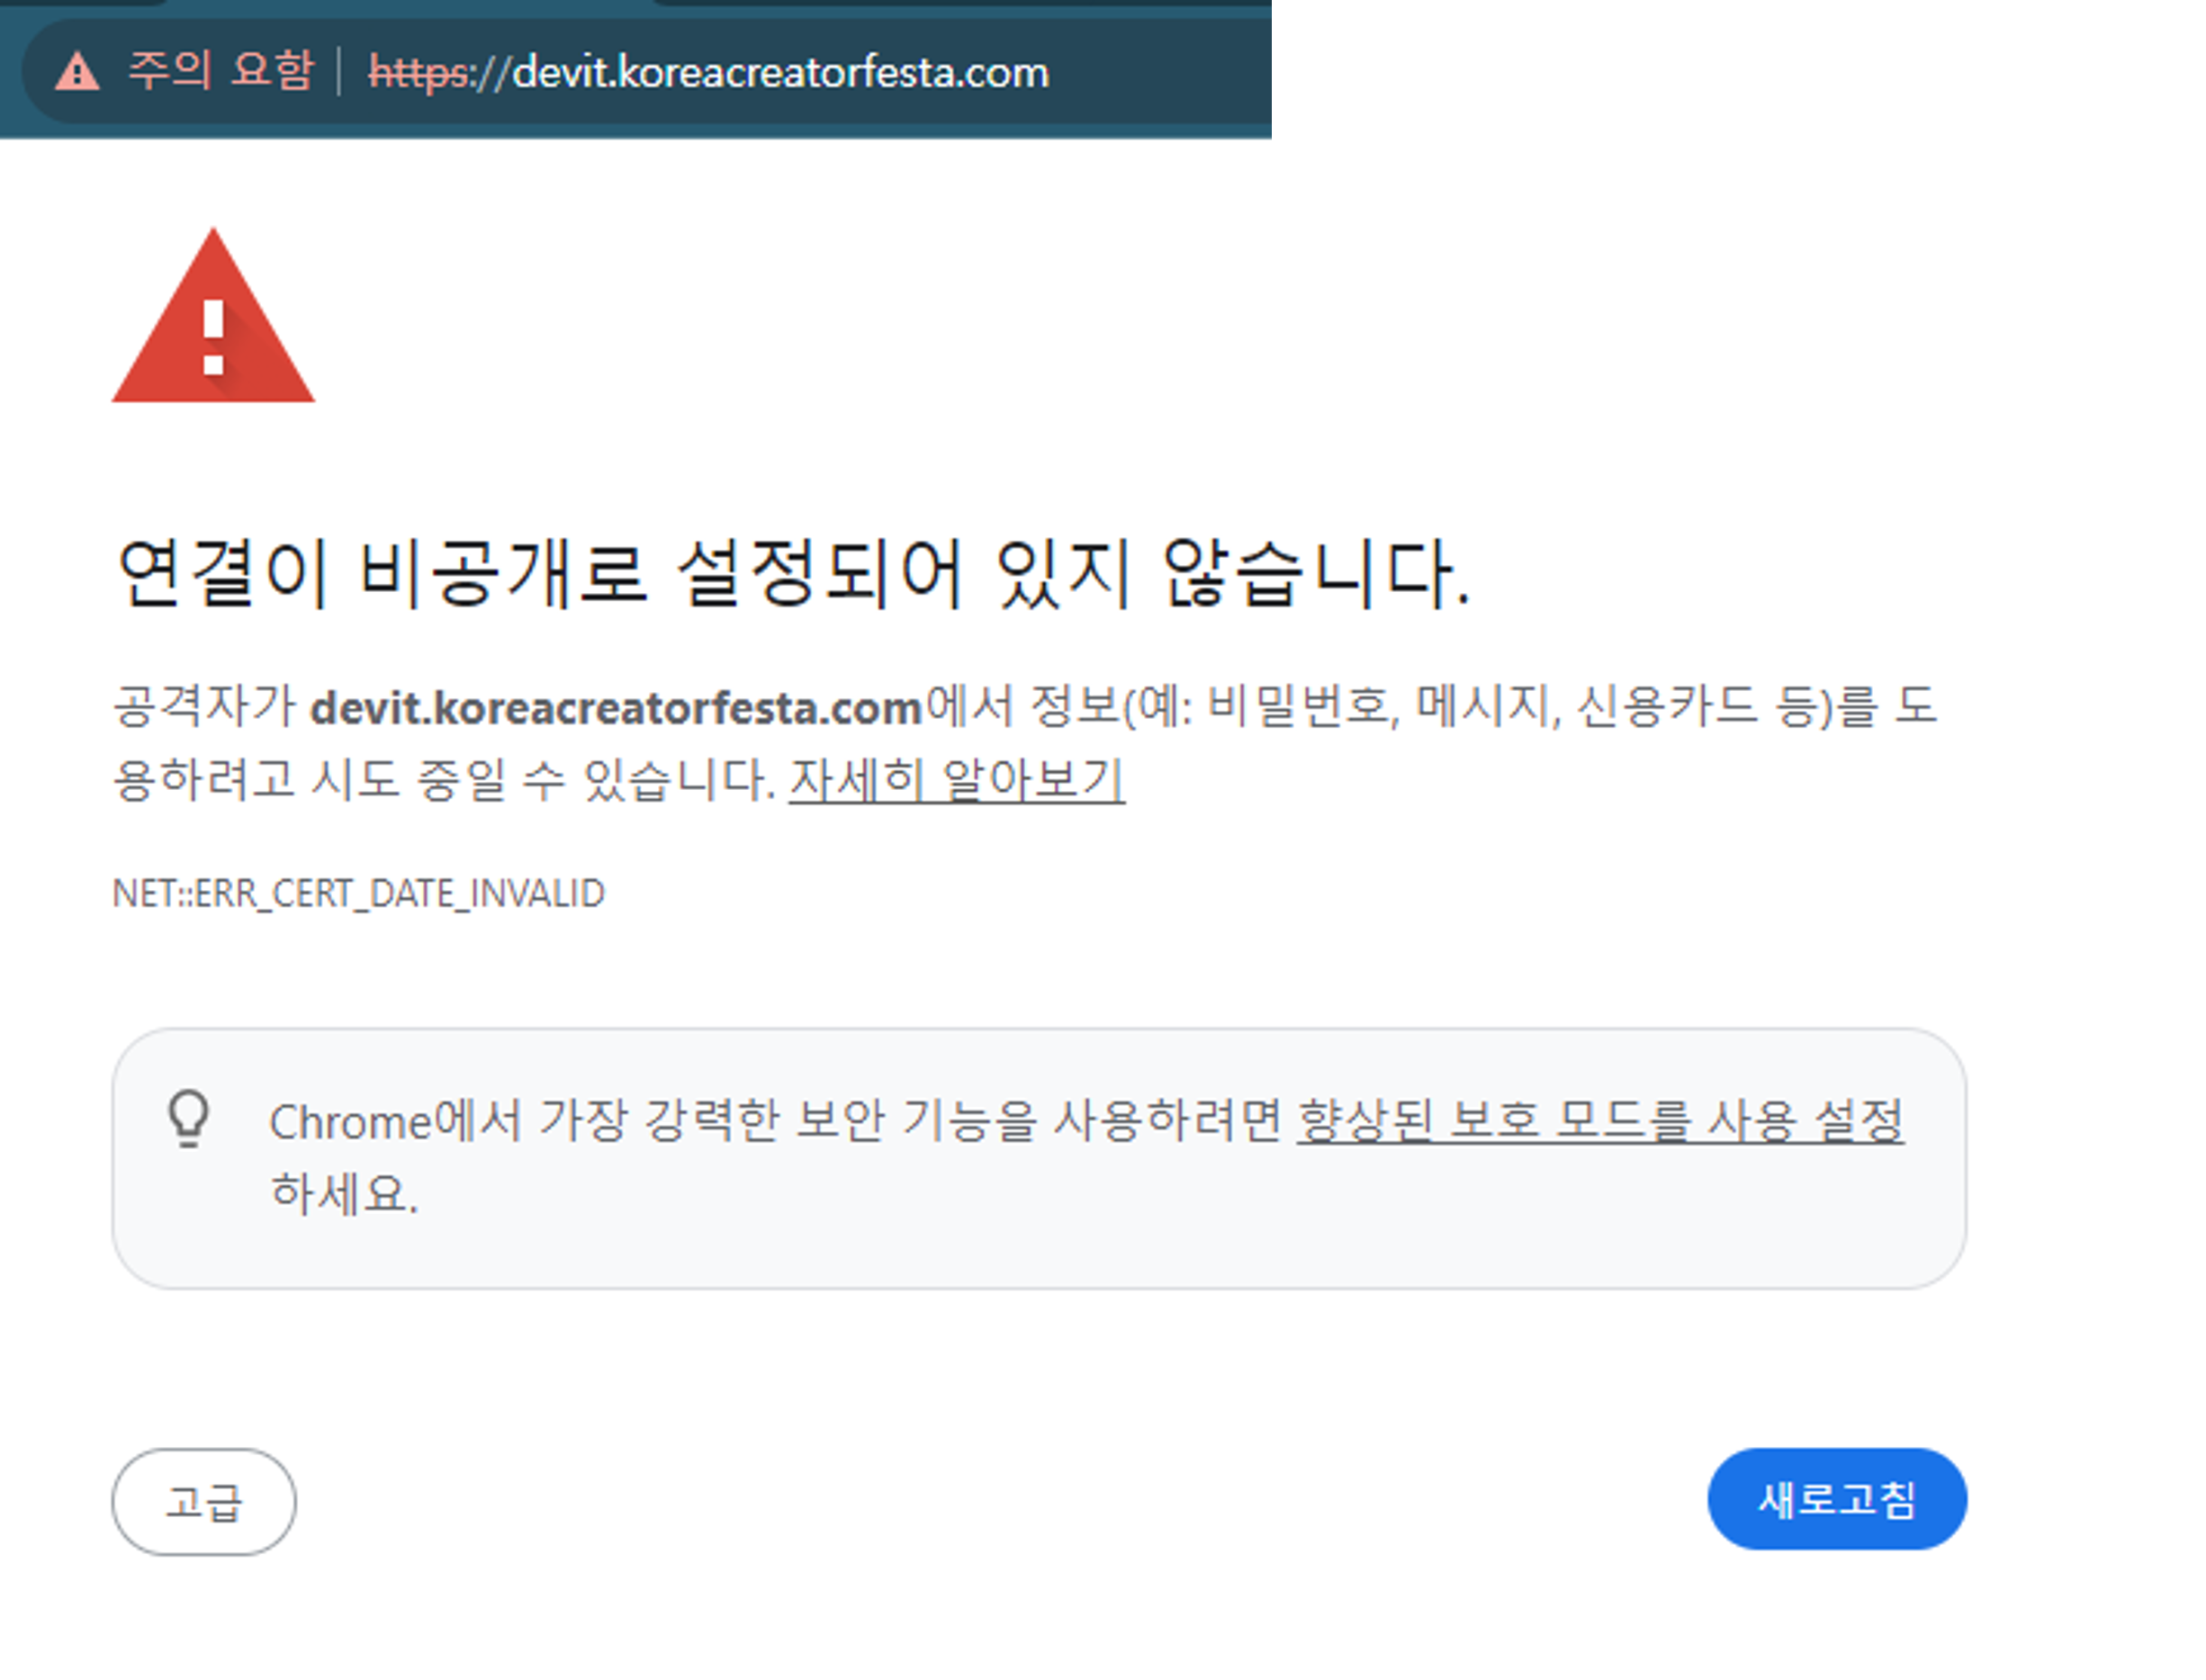
Task: Expand advanced options with the '고급' button
Action: pos(204,1500)
